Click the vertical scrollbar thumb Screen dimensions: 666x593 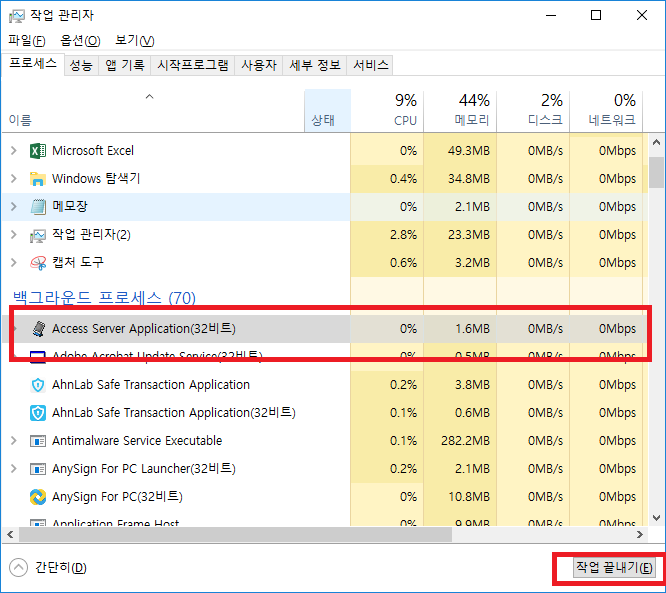coord(657,172)
